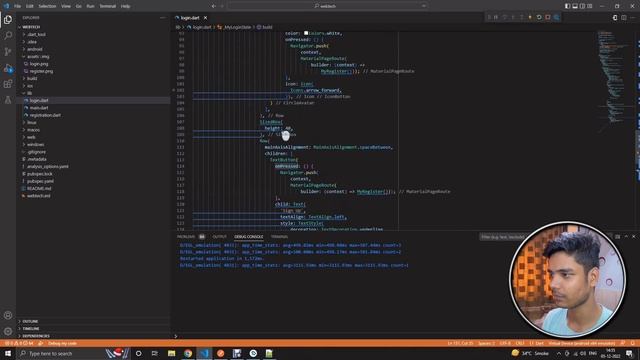Open pubspec.yaml in the explorer
The height and width of the screenshot is (360, 640).
40,181
